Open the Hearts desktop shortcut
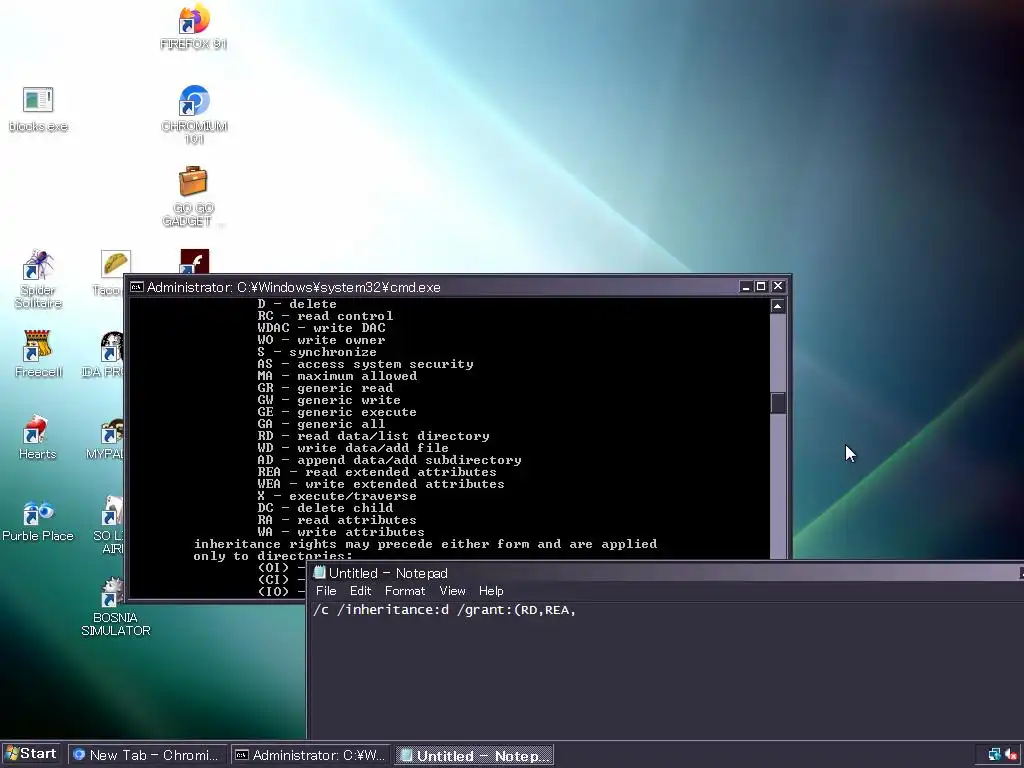 tap(37, 438)
